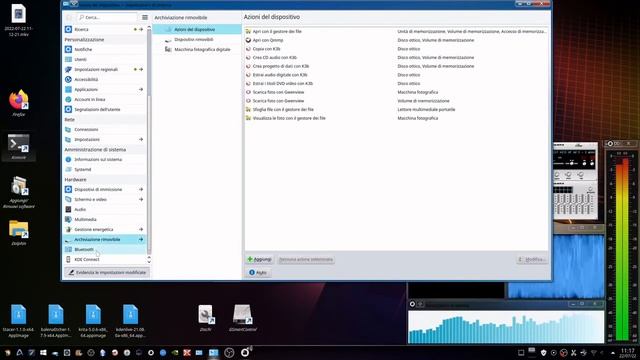
Task: Select Connessioni under Rete
Action: (x=104, y=129)
